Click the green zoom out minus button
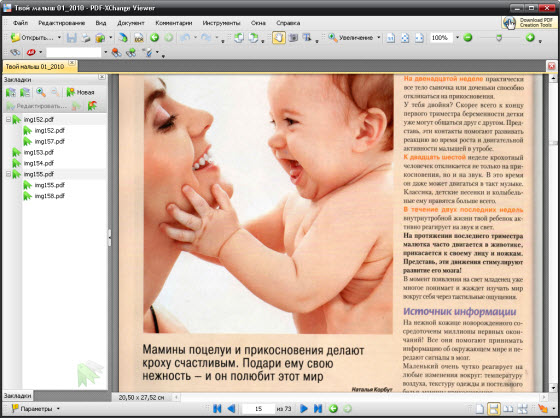Viewport: 560px width, 418px height. click(x=468, y=37)
